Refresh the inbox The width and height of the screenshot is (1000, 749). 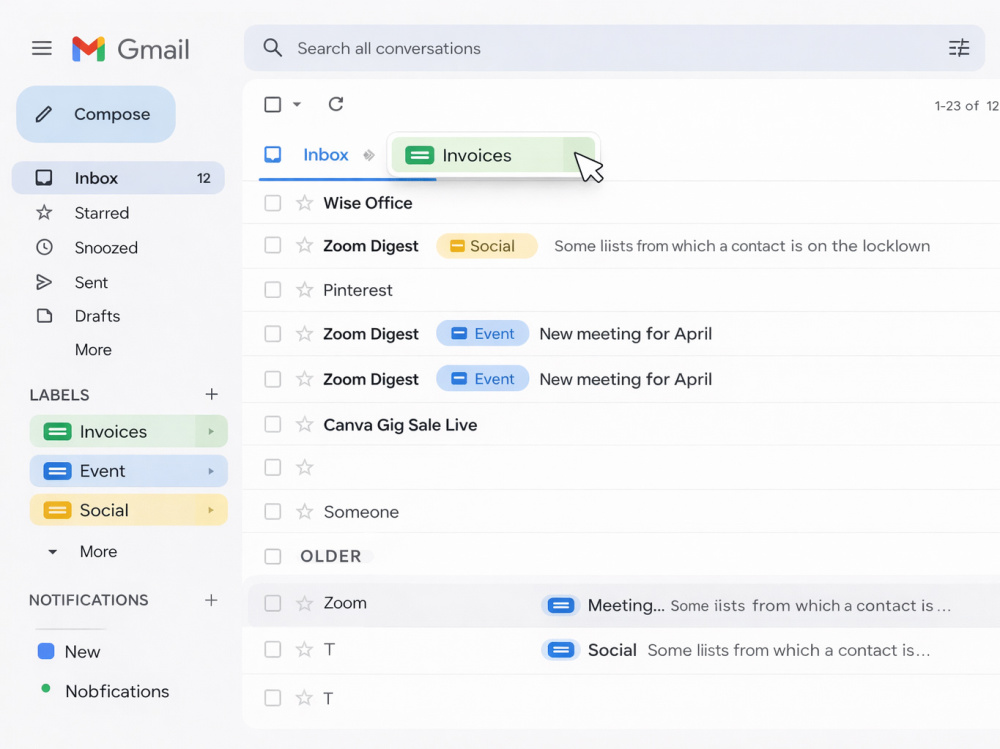[336, 104]
